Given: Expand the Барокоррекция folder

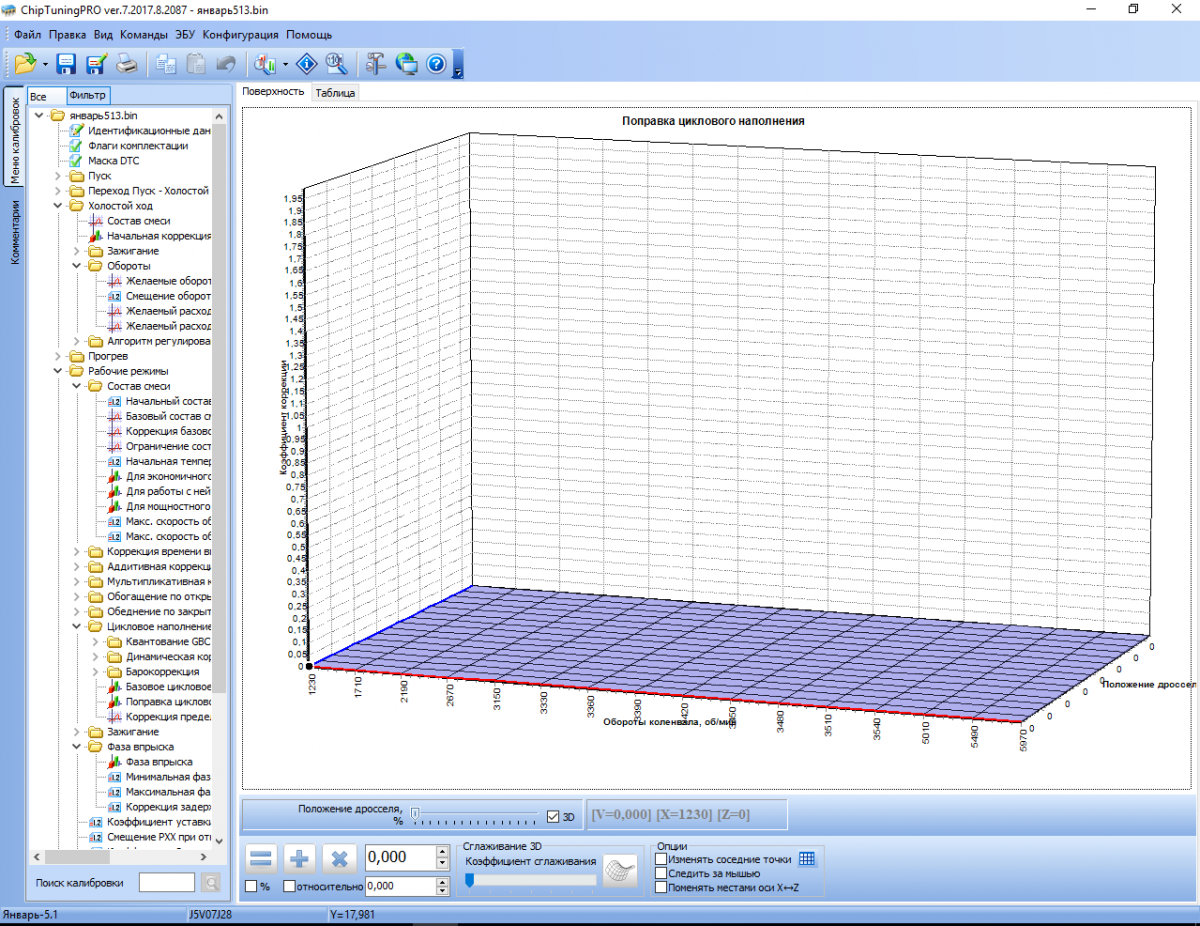Looking at the screenshot, I should 97,672.
